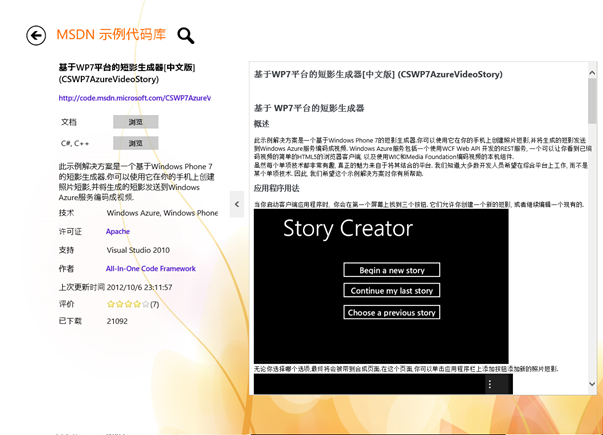Click the vertical scrollbar thumb in the description pane
The image size is (603, 435).
[x=592, y=100]
